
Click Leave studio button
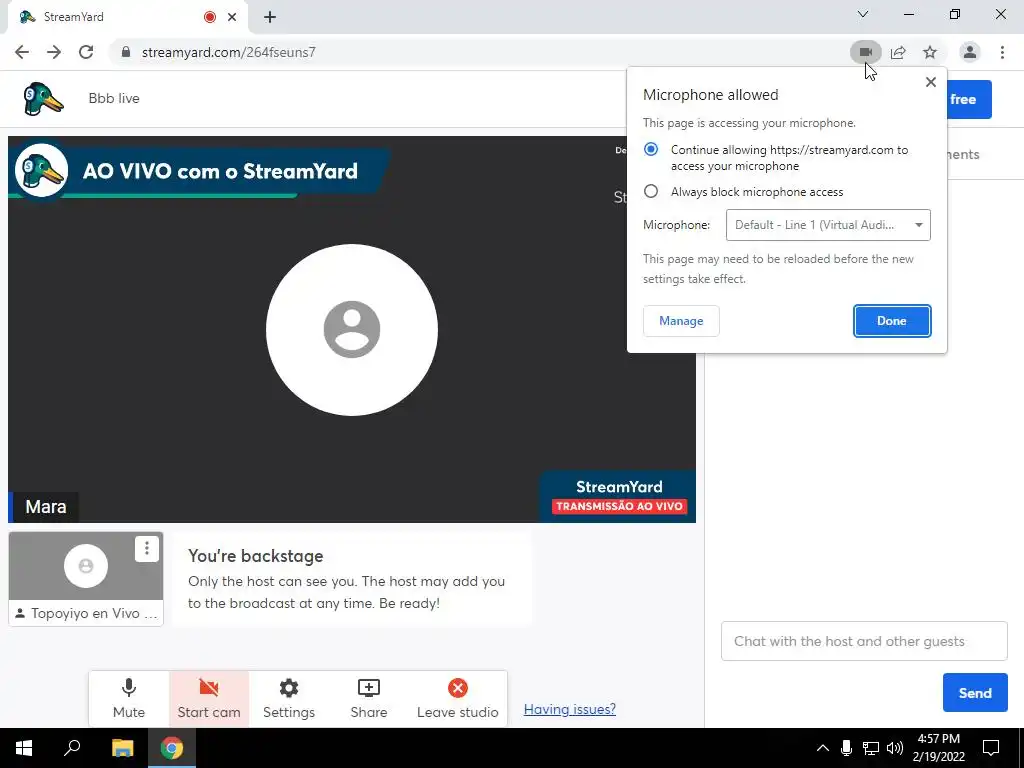(x=458, y=698)
